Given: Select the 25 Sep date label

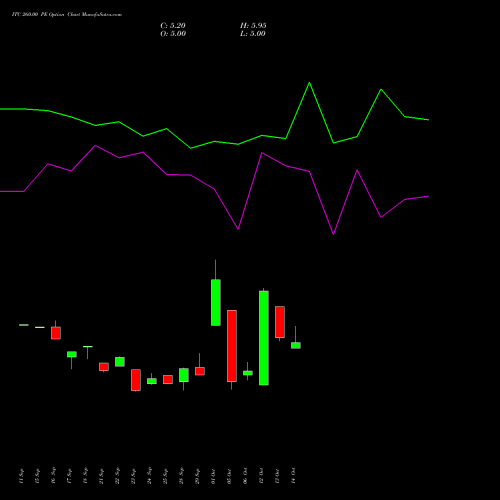Looking at the screenshot, I should 166,476.
